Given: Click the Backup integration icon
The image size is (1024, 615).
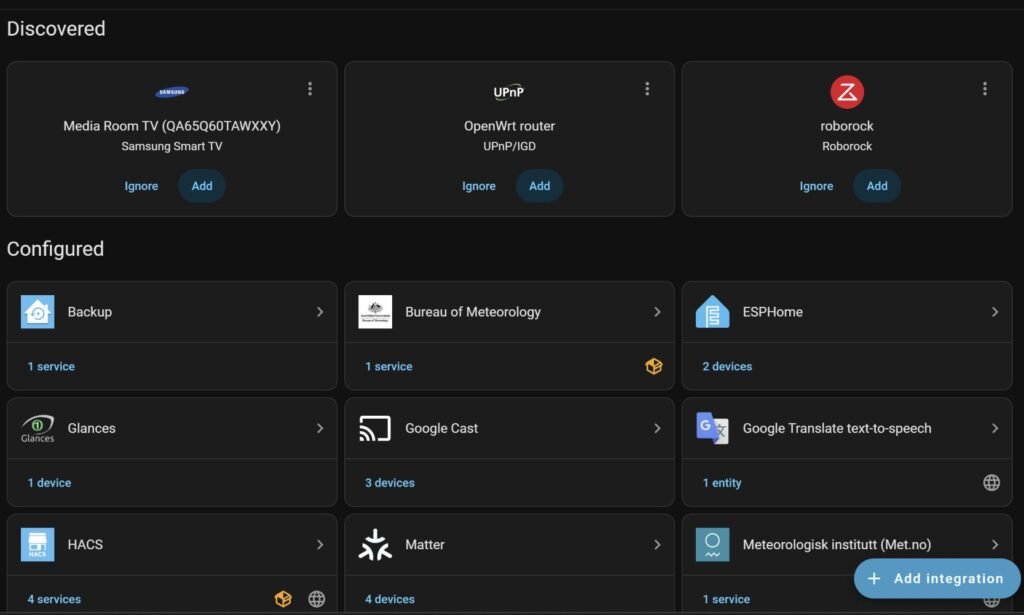Looking at the screenshot, I should 37,311.
